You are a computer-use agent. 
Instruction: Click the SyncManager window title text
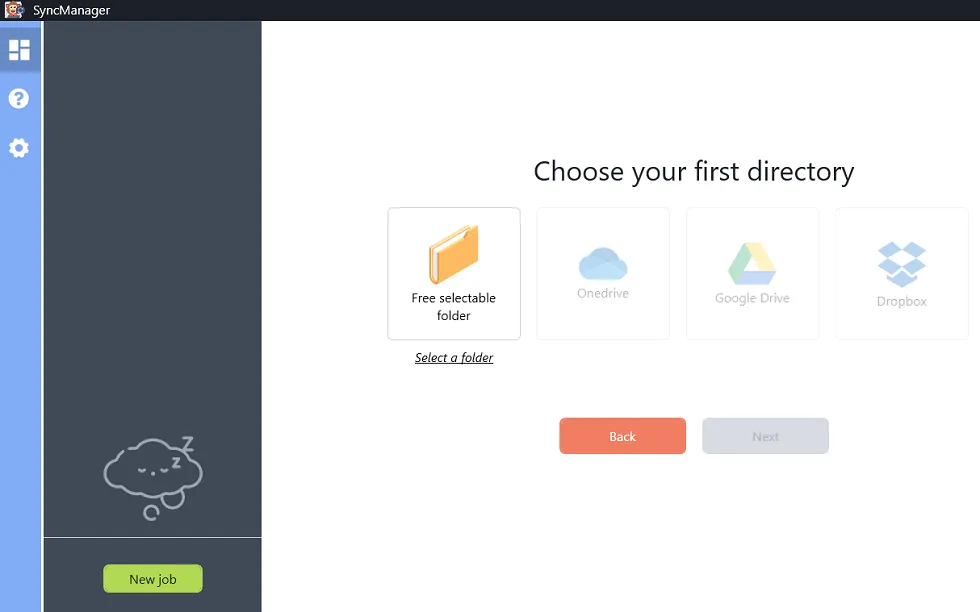pyautogui.click(x=71, y=10)
